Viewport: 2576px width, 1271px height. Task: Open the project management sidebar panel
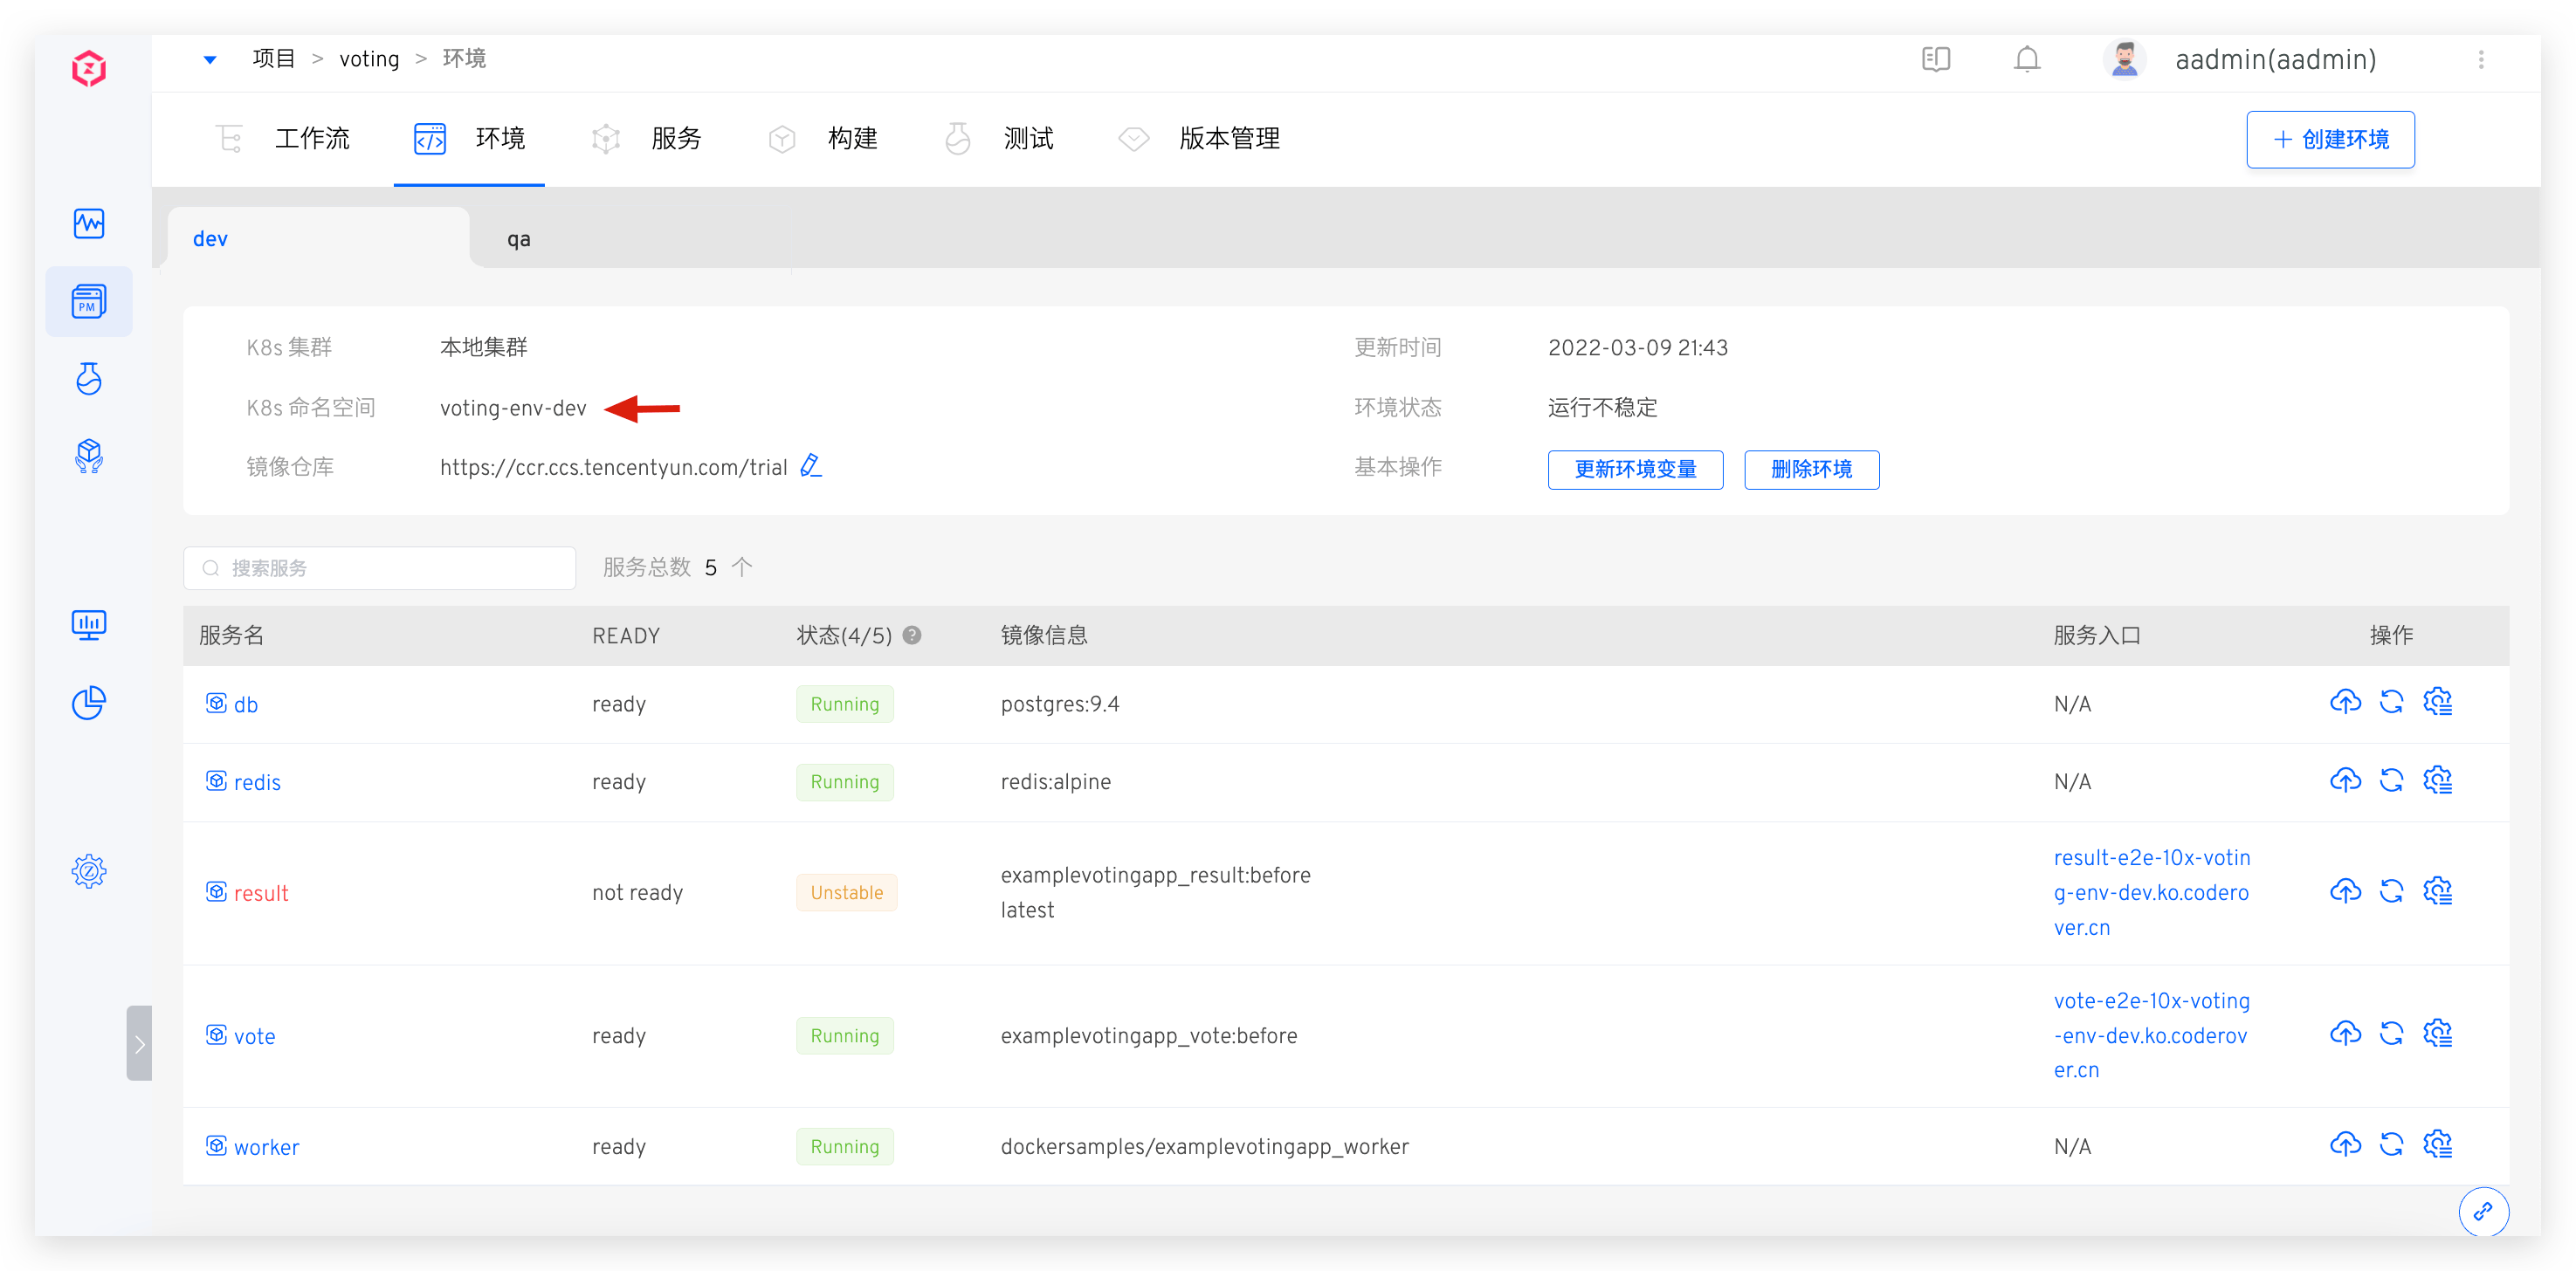pyautogui.click(x=89, y=301)
